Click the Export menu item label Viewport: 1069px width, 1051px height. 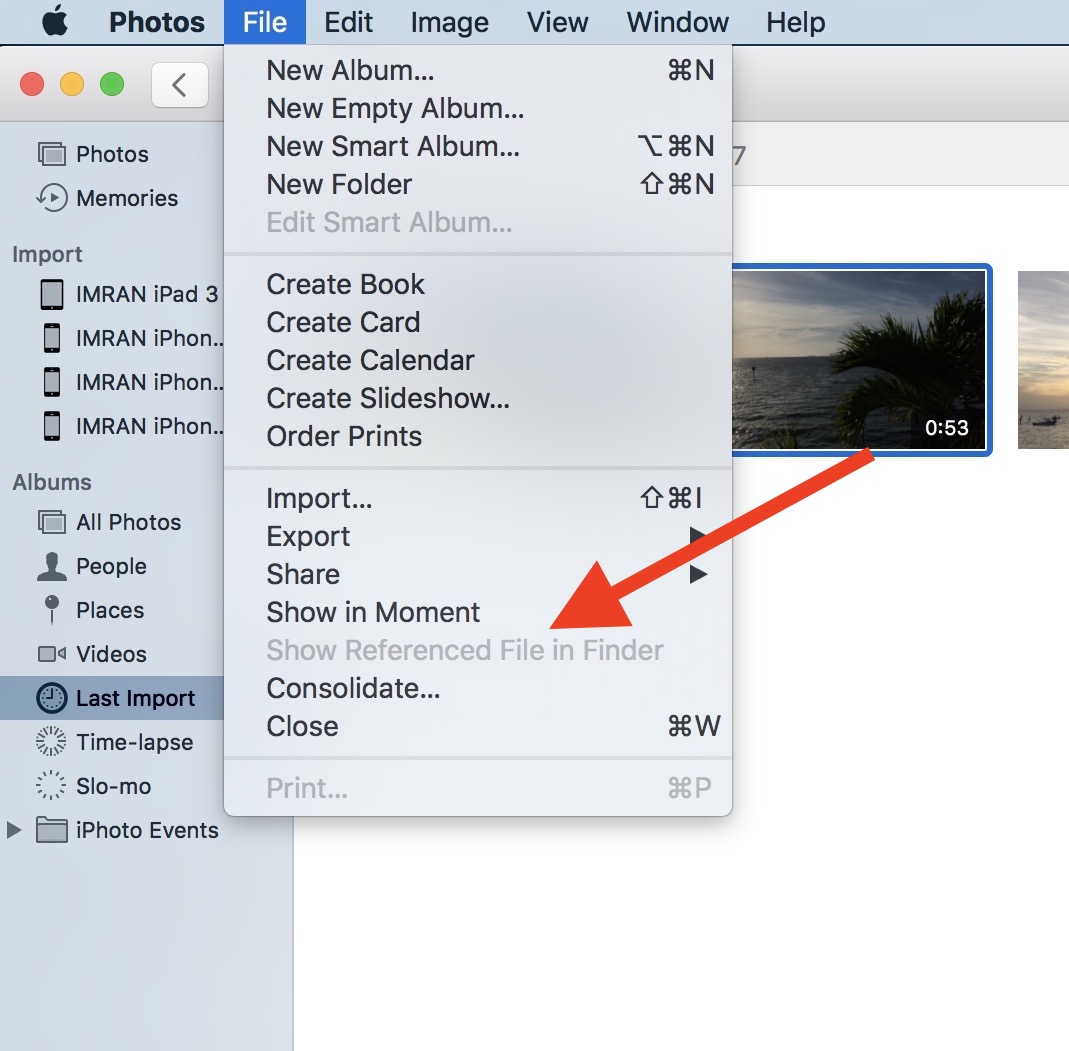308,536
